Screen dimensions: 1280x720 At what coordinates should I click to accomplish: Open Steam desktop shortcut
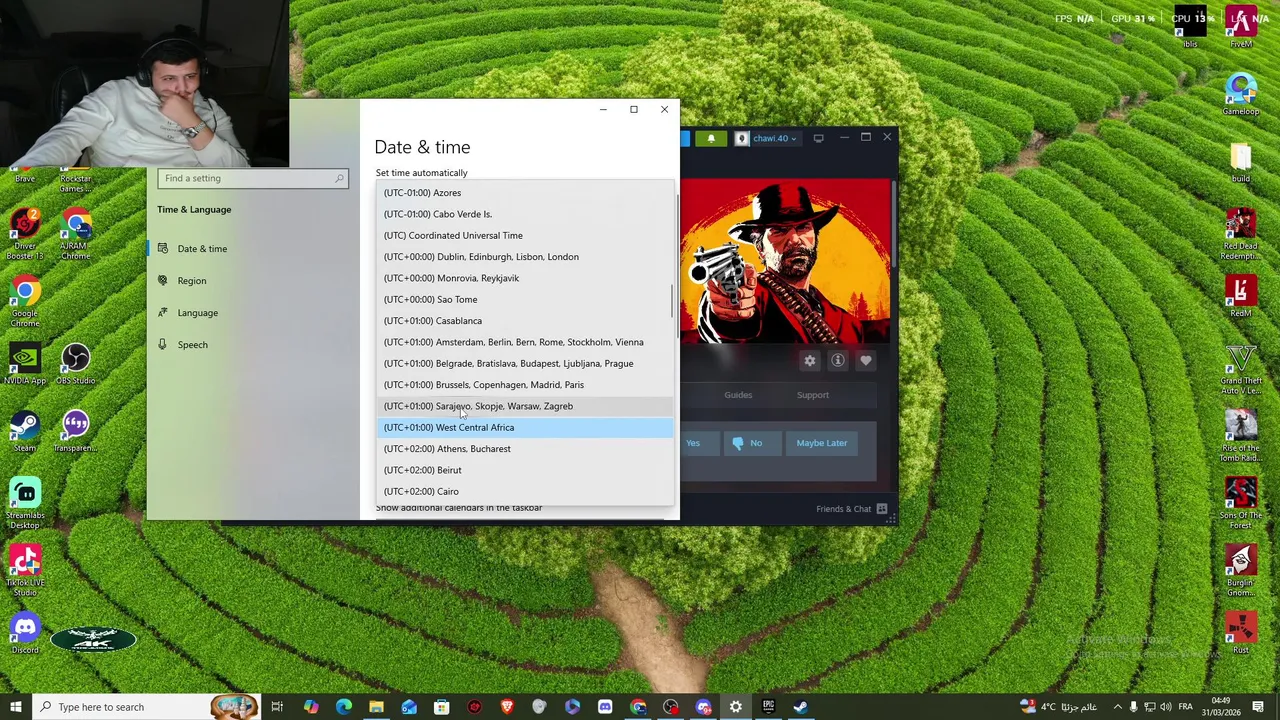click(25, 432)
